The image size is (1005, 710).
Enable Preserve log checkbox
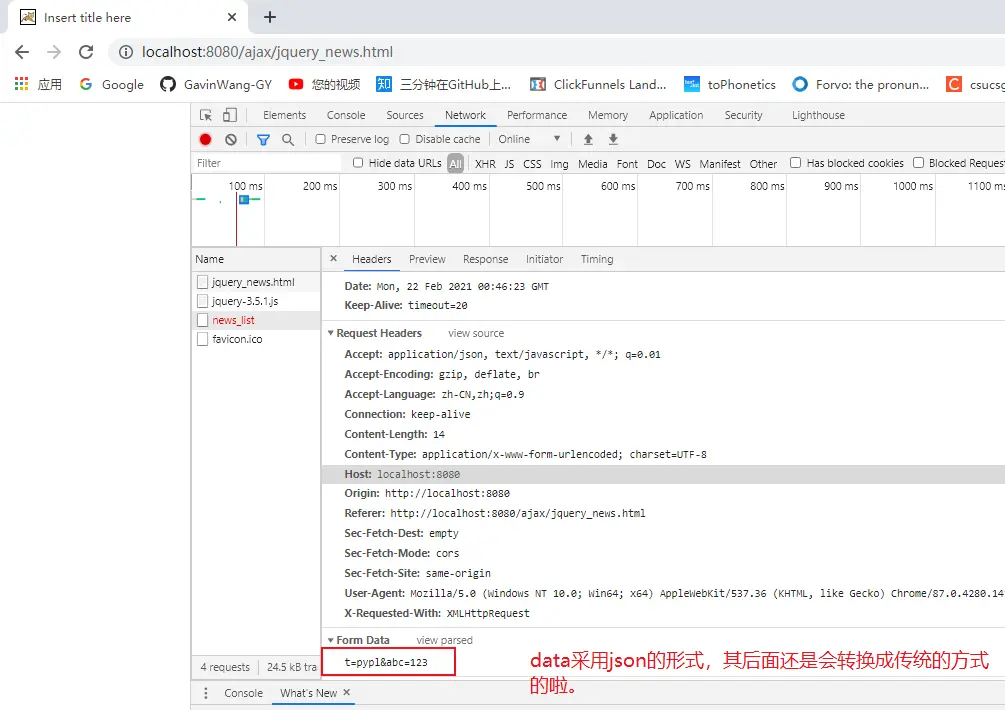point(321,140)
